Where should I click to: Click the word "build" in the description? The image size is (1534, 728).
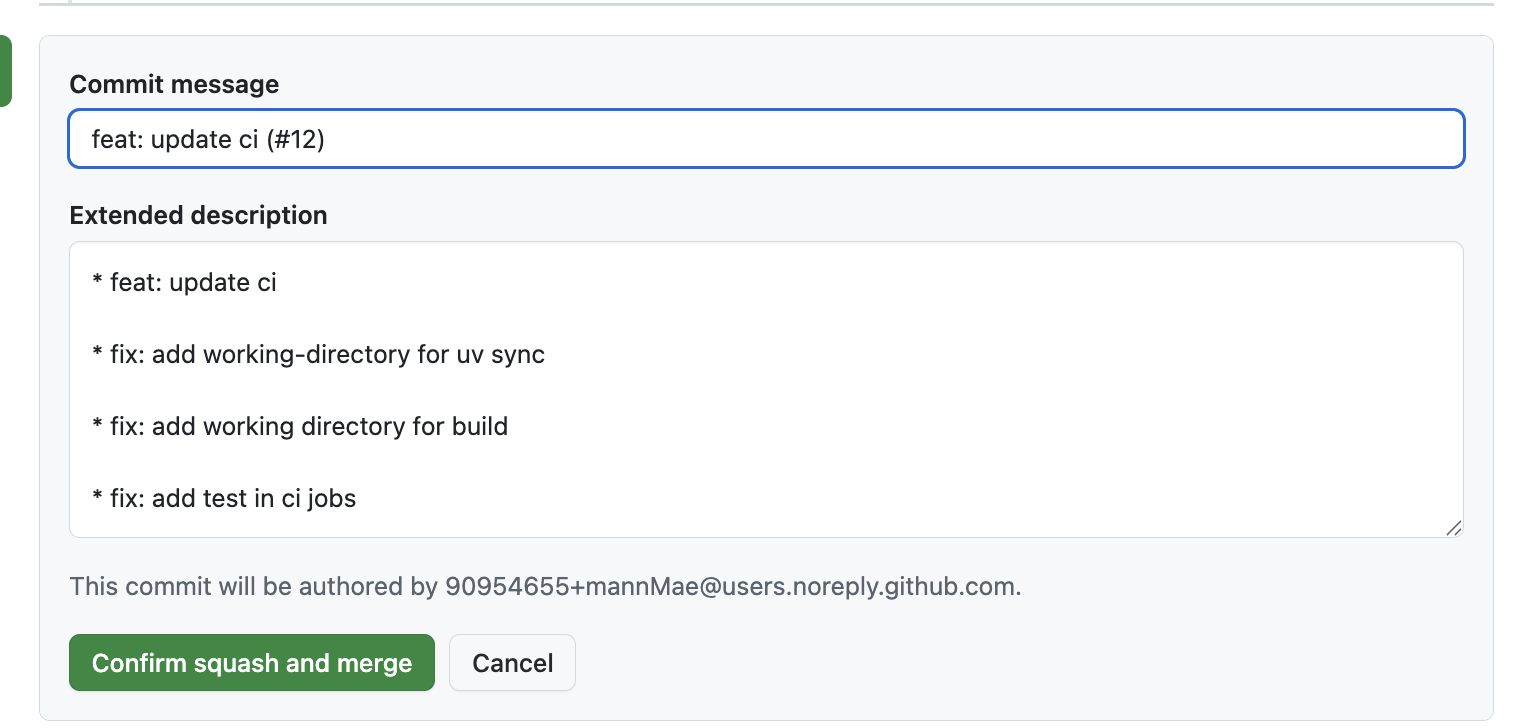pyautogui.click(x=479, y=427)
